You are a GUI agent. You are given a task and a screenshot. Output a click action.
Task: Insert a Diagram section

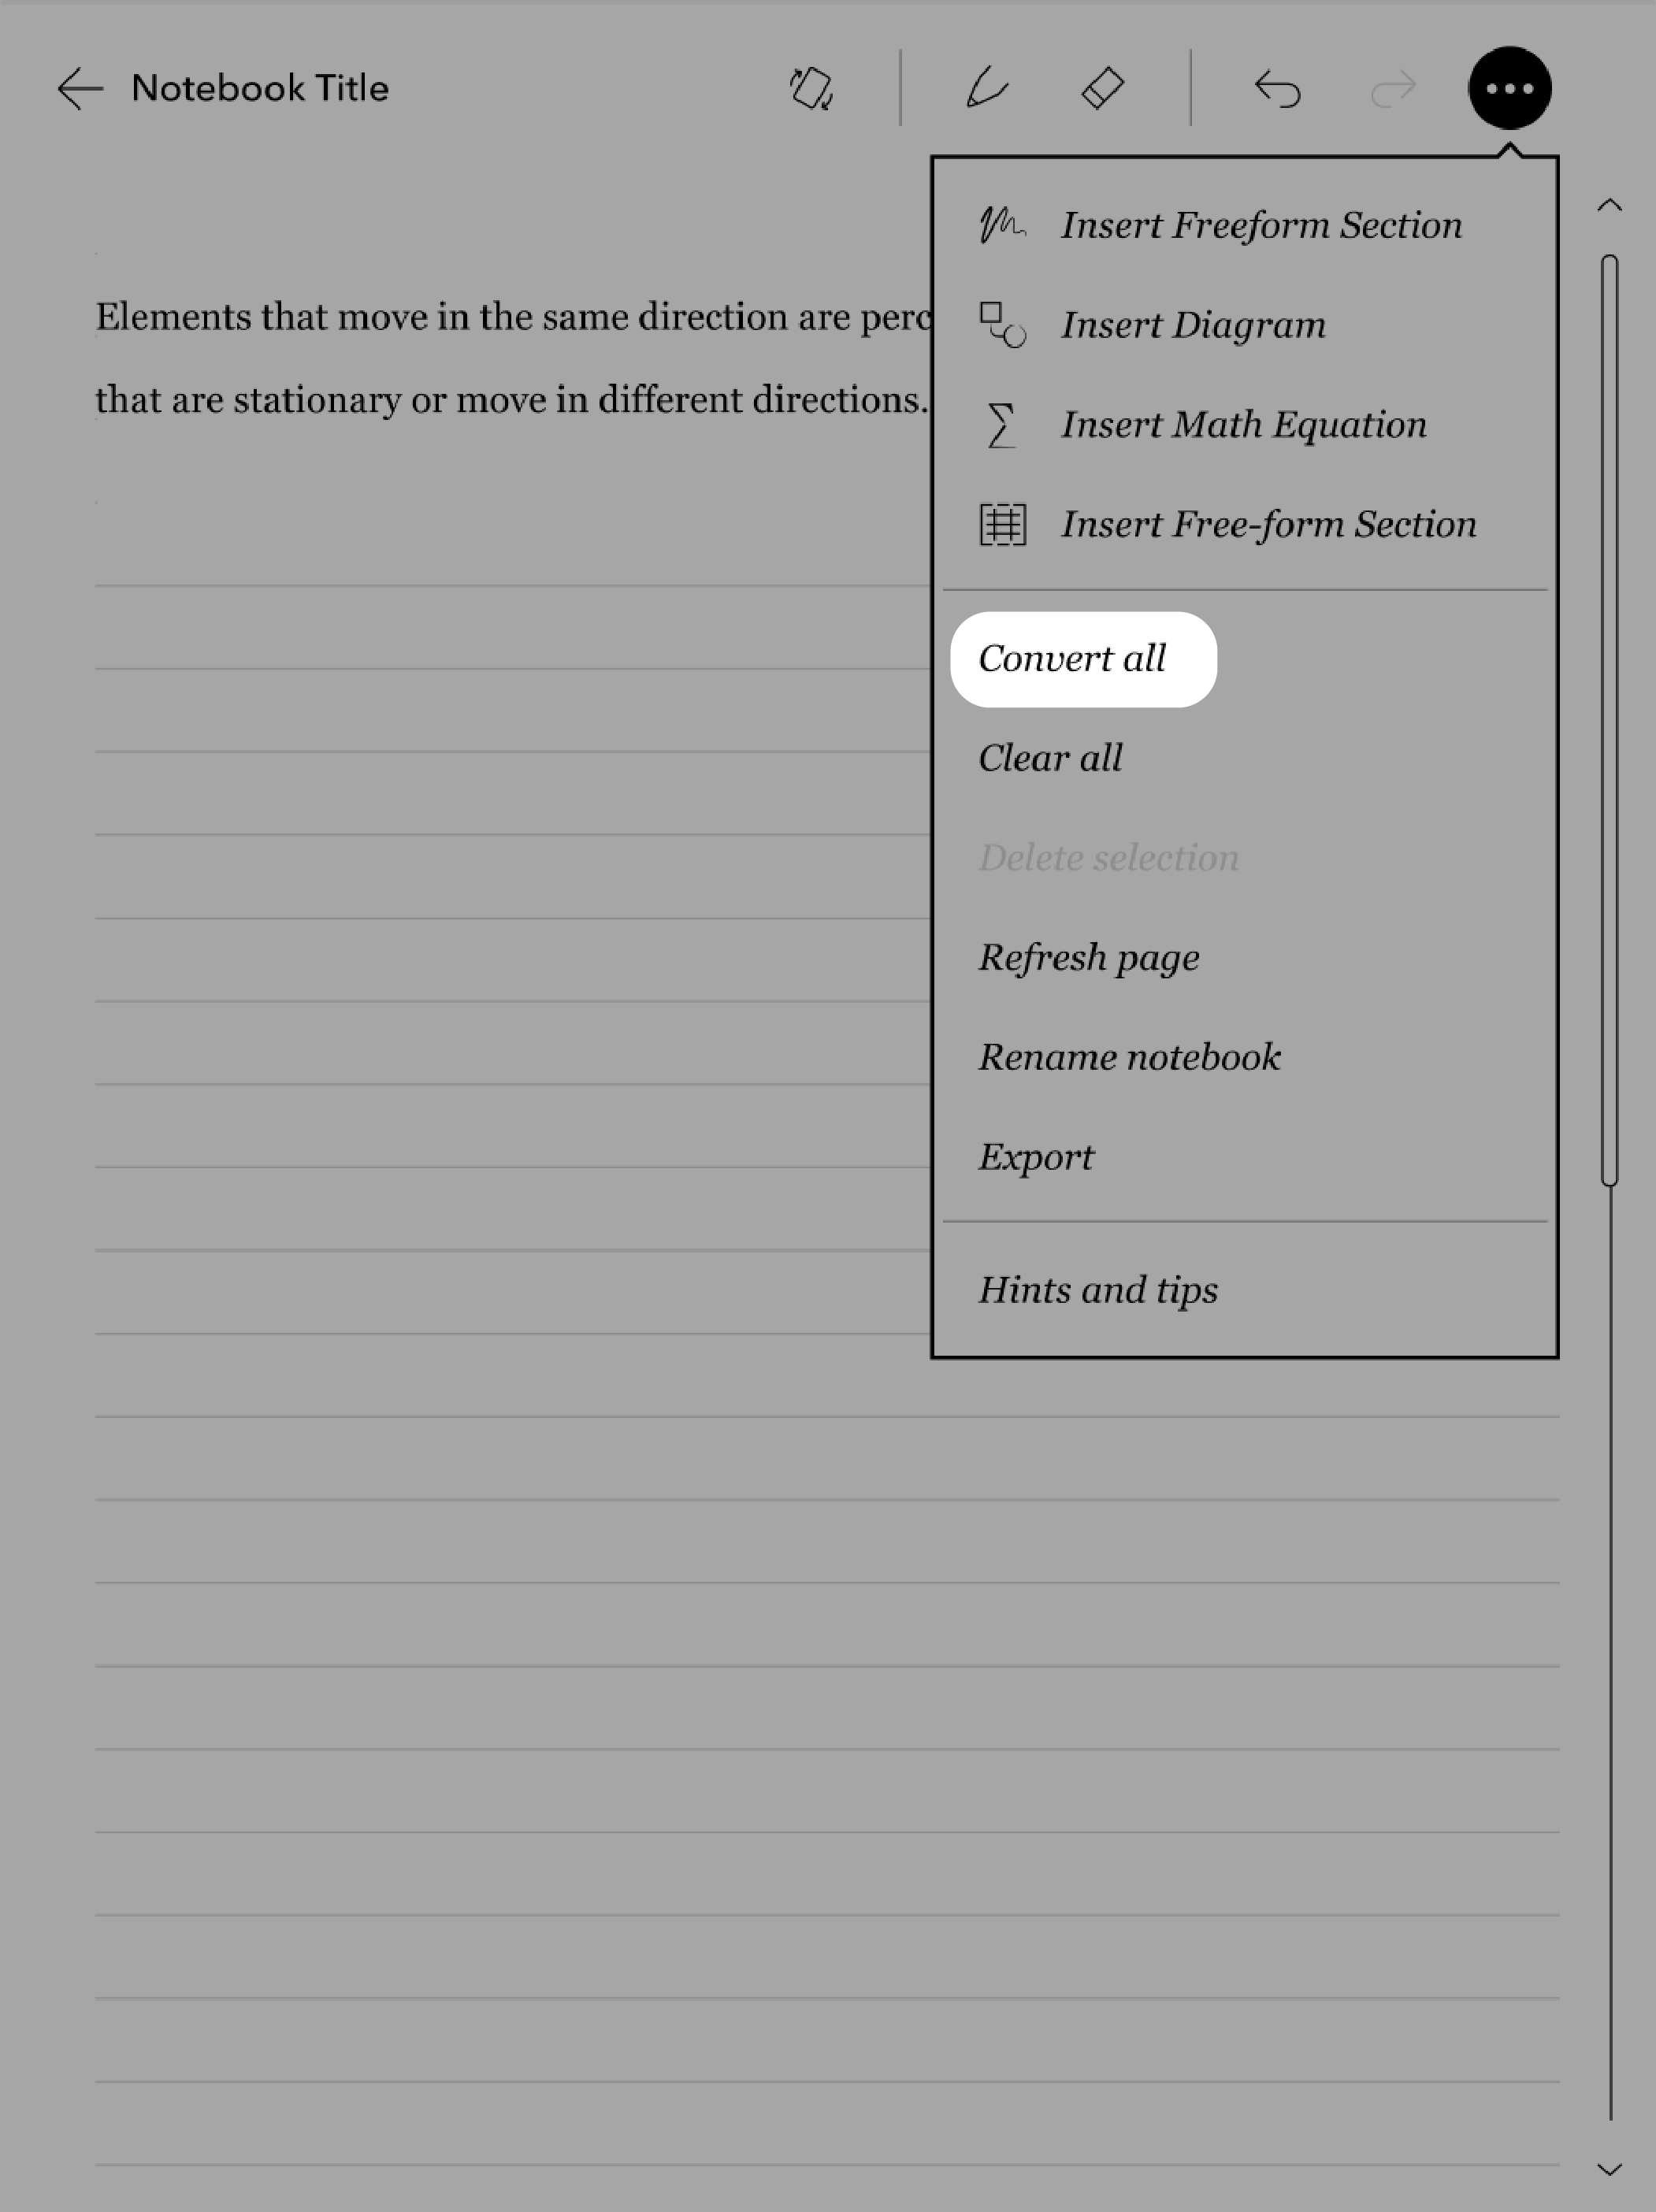click(x=1194, y=325)
